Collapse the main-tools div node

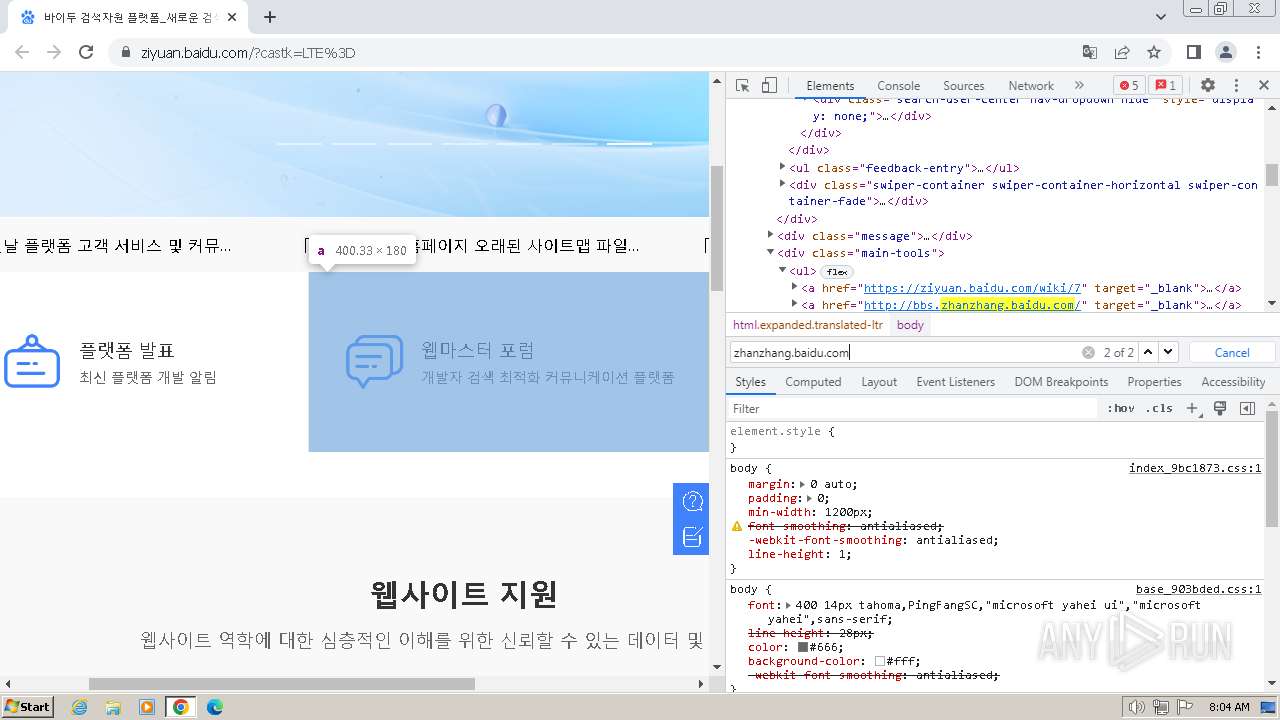click(x=771, y=253)
